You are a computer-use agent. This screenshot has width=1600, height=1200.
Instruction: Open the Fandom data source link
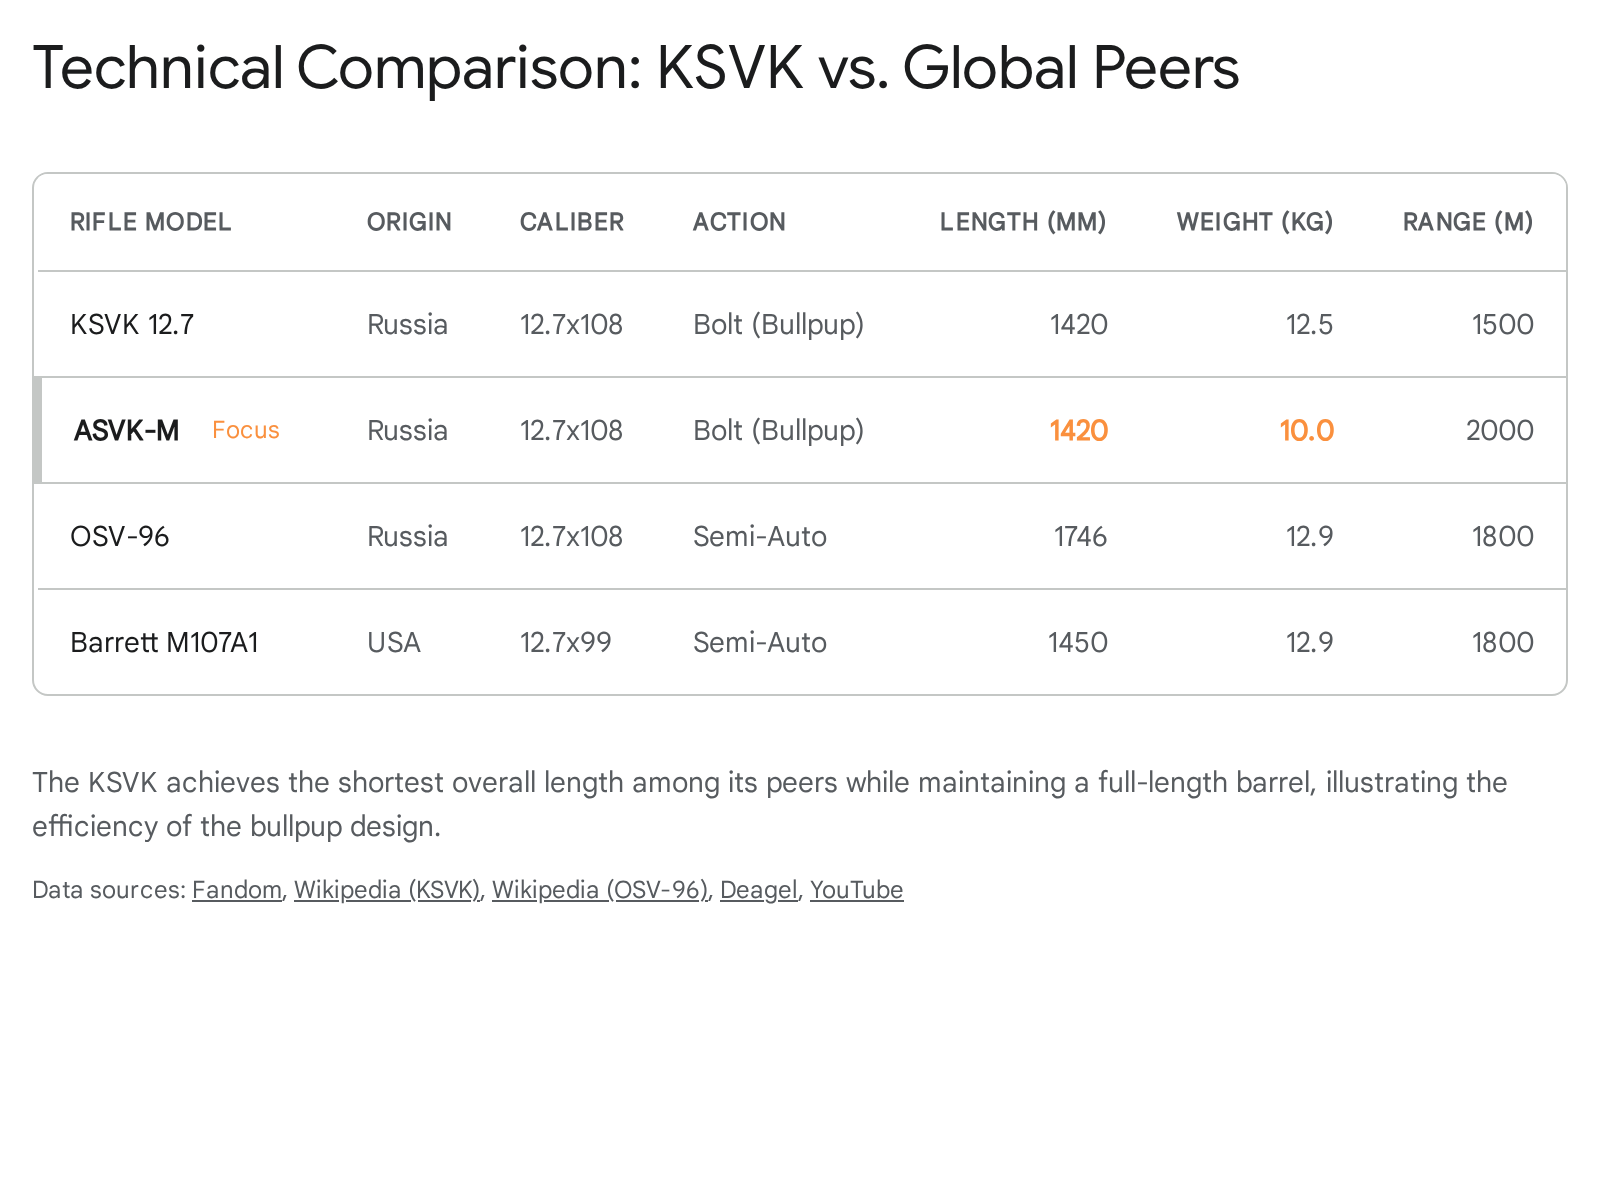[x=236, y=890]
